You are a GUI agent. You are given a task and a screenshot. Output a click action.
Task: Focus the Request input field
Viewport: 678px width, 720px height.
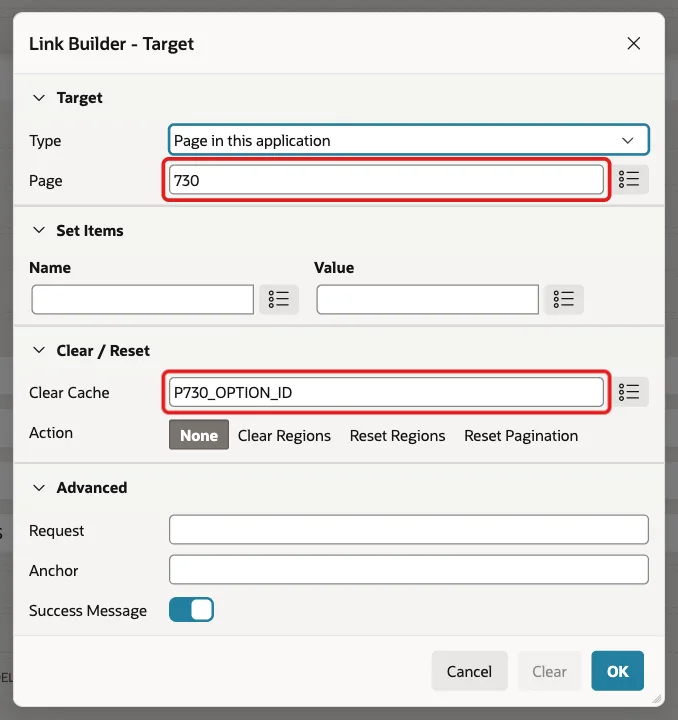tap(409, 529)
